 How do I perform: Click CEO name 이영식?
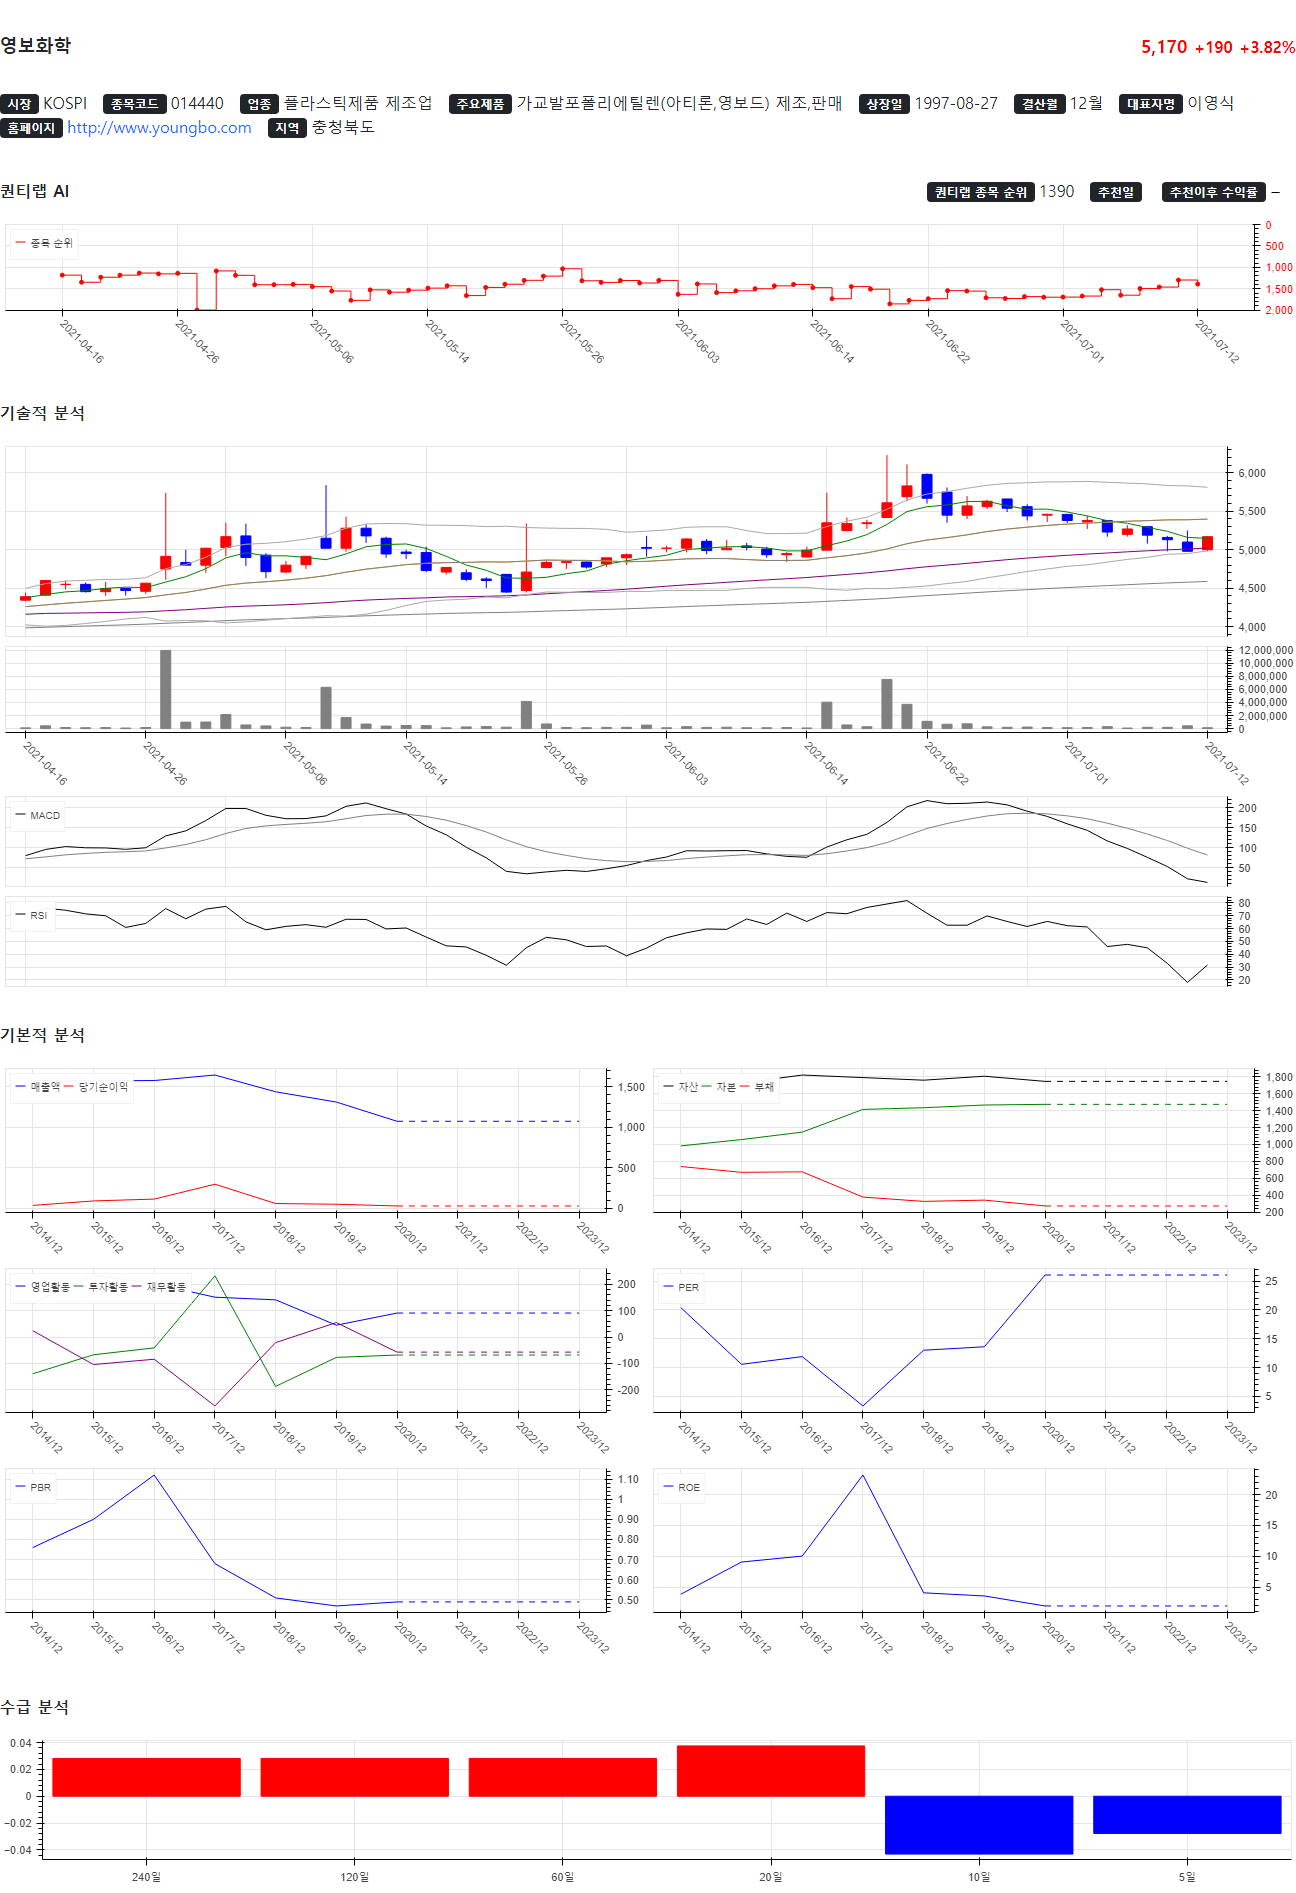click(x=1211, y=104)
